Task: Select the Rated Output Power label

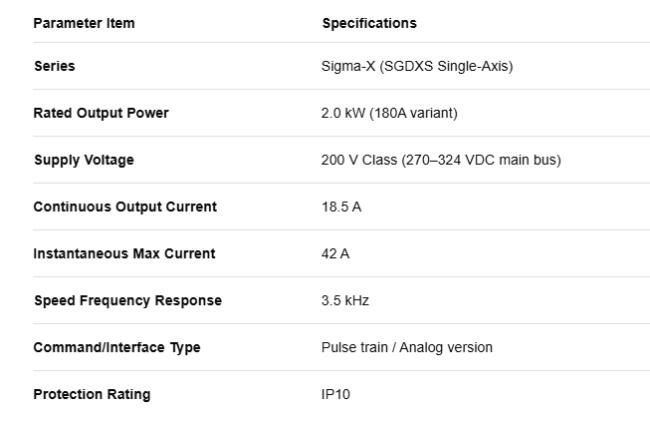Action: (101, 113)
